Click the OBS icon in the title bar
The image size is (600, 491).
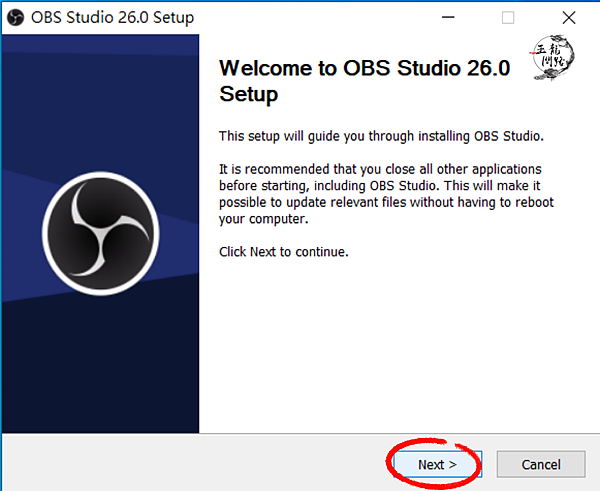[17, 18]
